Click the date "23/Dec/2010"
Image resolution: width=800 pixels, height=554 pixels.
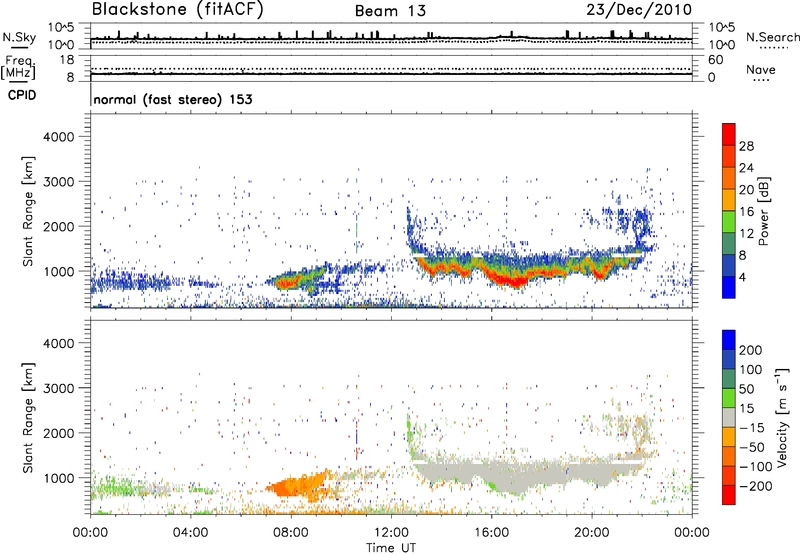click(x=639, y=9)
